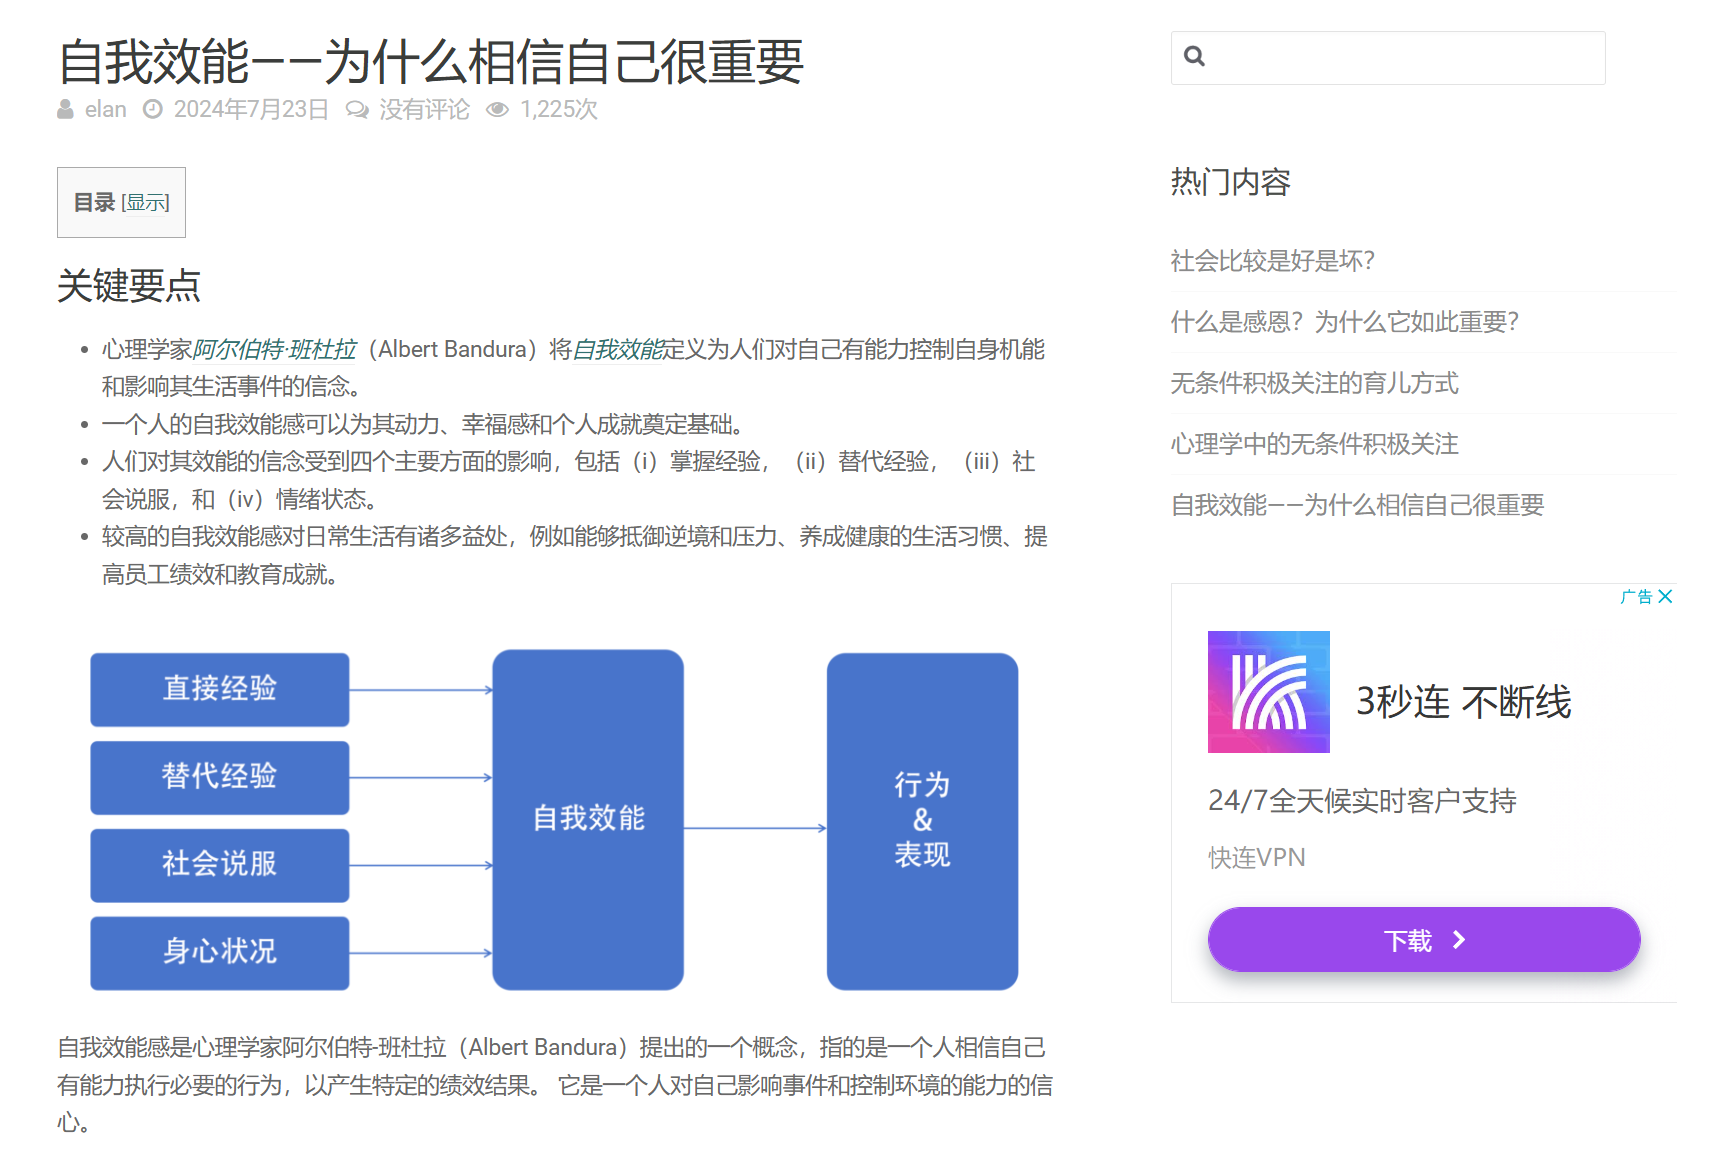Image resolution: width=1717 pixels, height=1161 pixels.
Task: Click the author user icon beside elan
Action: pos(66,109)
